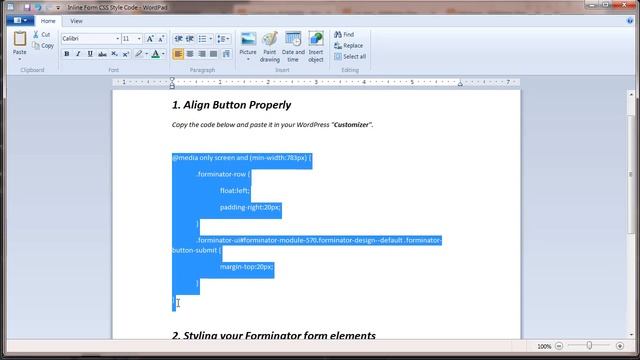Apply the text highlight color
The height and width of the screenshot is (360, 640).
pos(139,54)
